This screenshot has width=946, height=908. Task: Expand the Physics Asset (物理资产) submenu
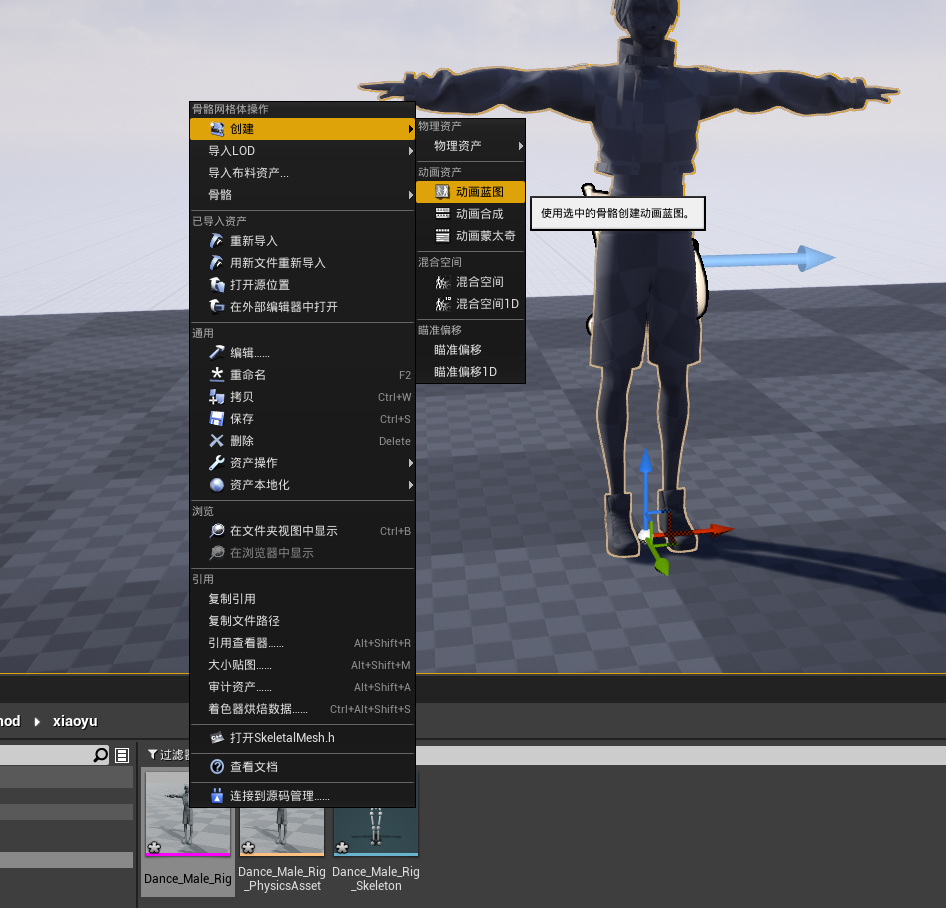click(x=470, y=146)
